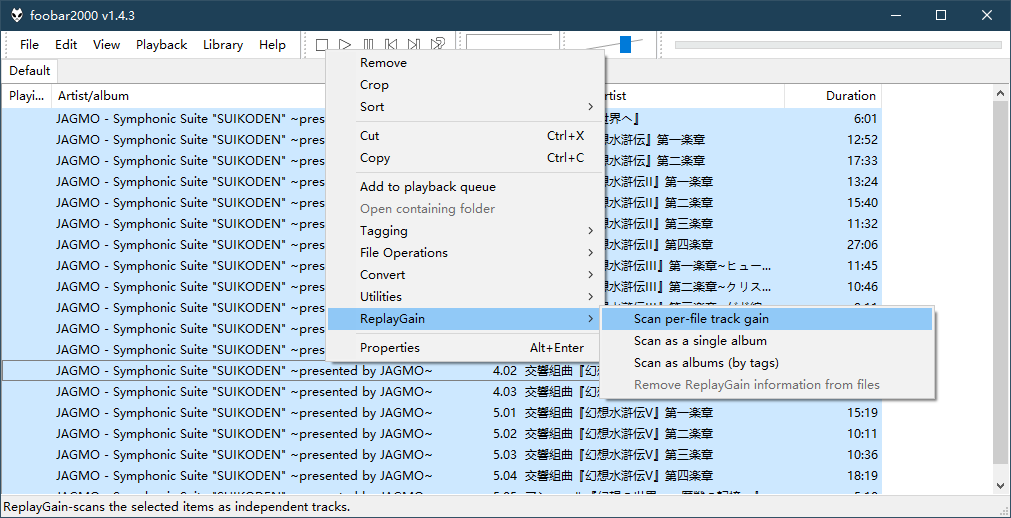1011x518 pixels.
Task: Select Scan as a single album
Action: coord(700,341)
